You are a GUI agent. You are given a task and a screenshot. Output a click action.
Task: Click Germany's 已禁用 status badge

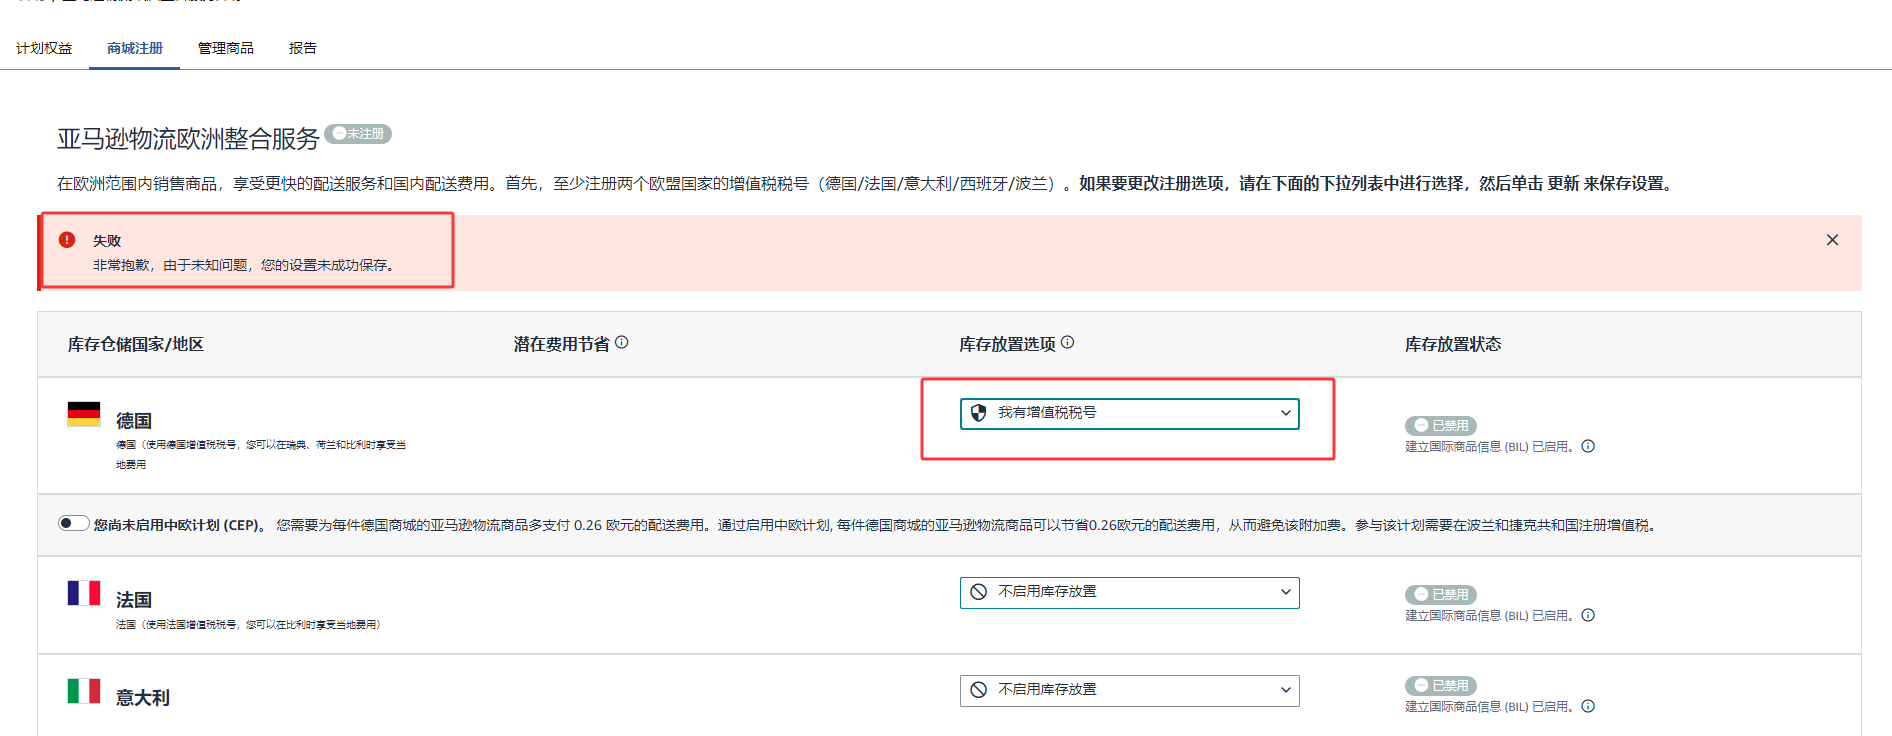coord(1441,426)
